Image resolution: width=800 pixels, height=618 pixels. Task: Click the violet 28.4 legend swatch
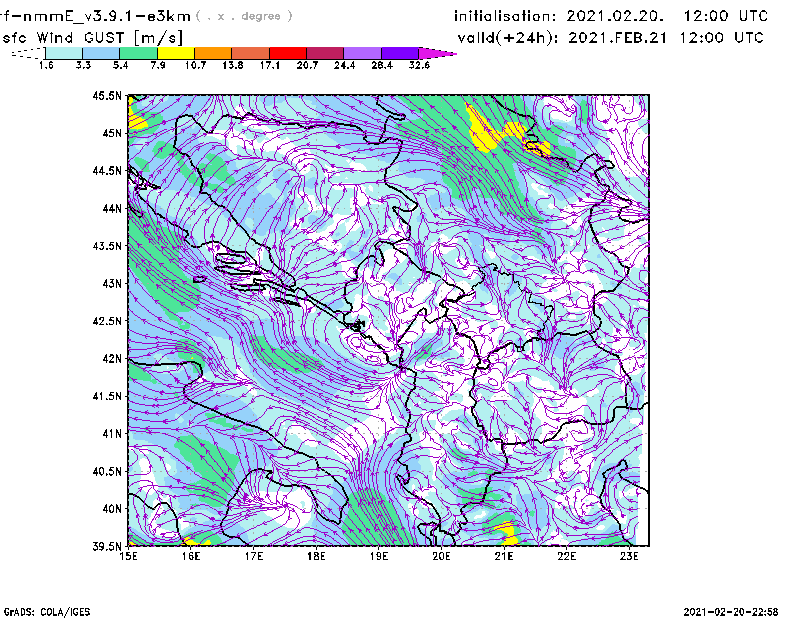pyautogui.click(x=400, y=53)
